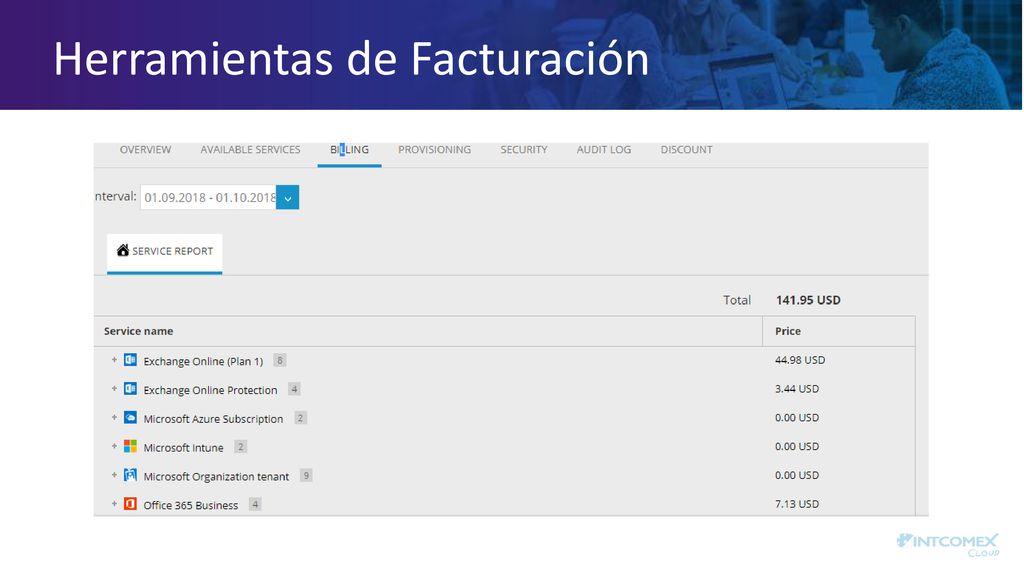The height and width of the screenshot is (576, 1024).
Task: Click the Exchange Online (Plan 1) icon
Action: click(x=131, y=360)
